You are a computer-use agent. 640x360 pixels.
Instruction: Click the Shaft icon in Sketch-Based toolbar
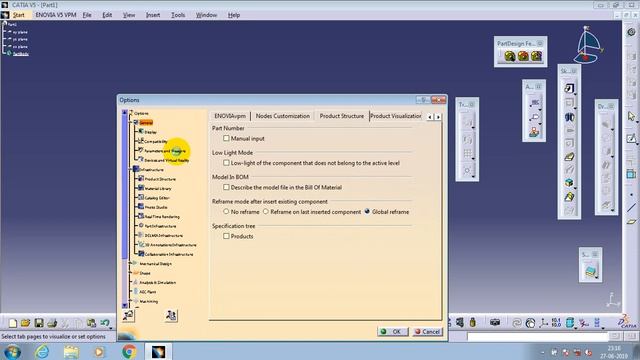[x=569, y=117]
